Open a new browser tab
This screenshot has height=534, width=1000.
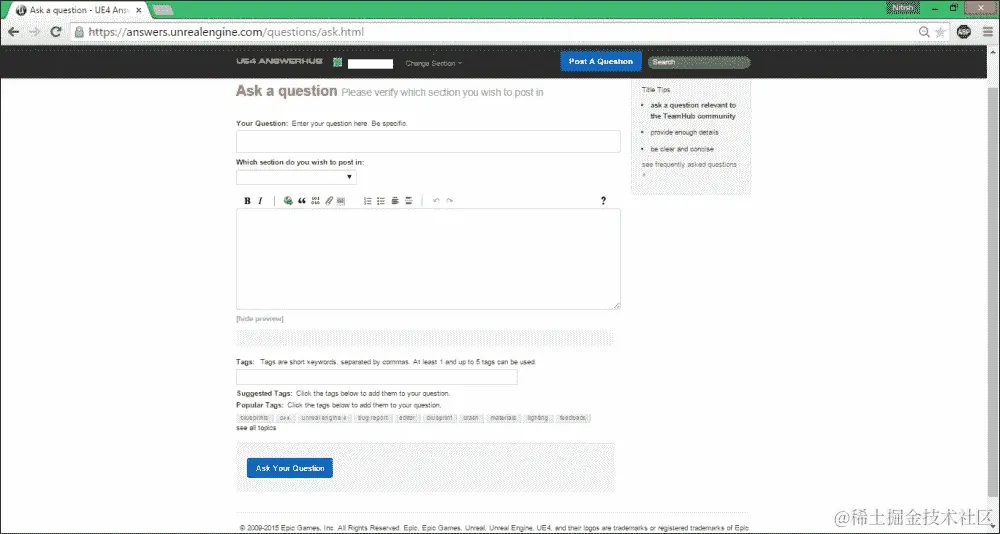coord(163,10)
